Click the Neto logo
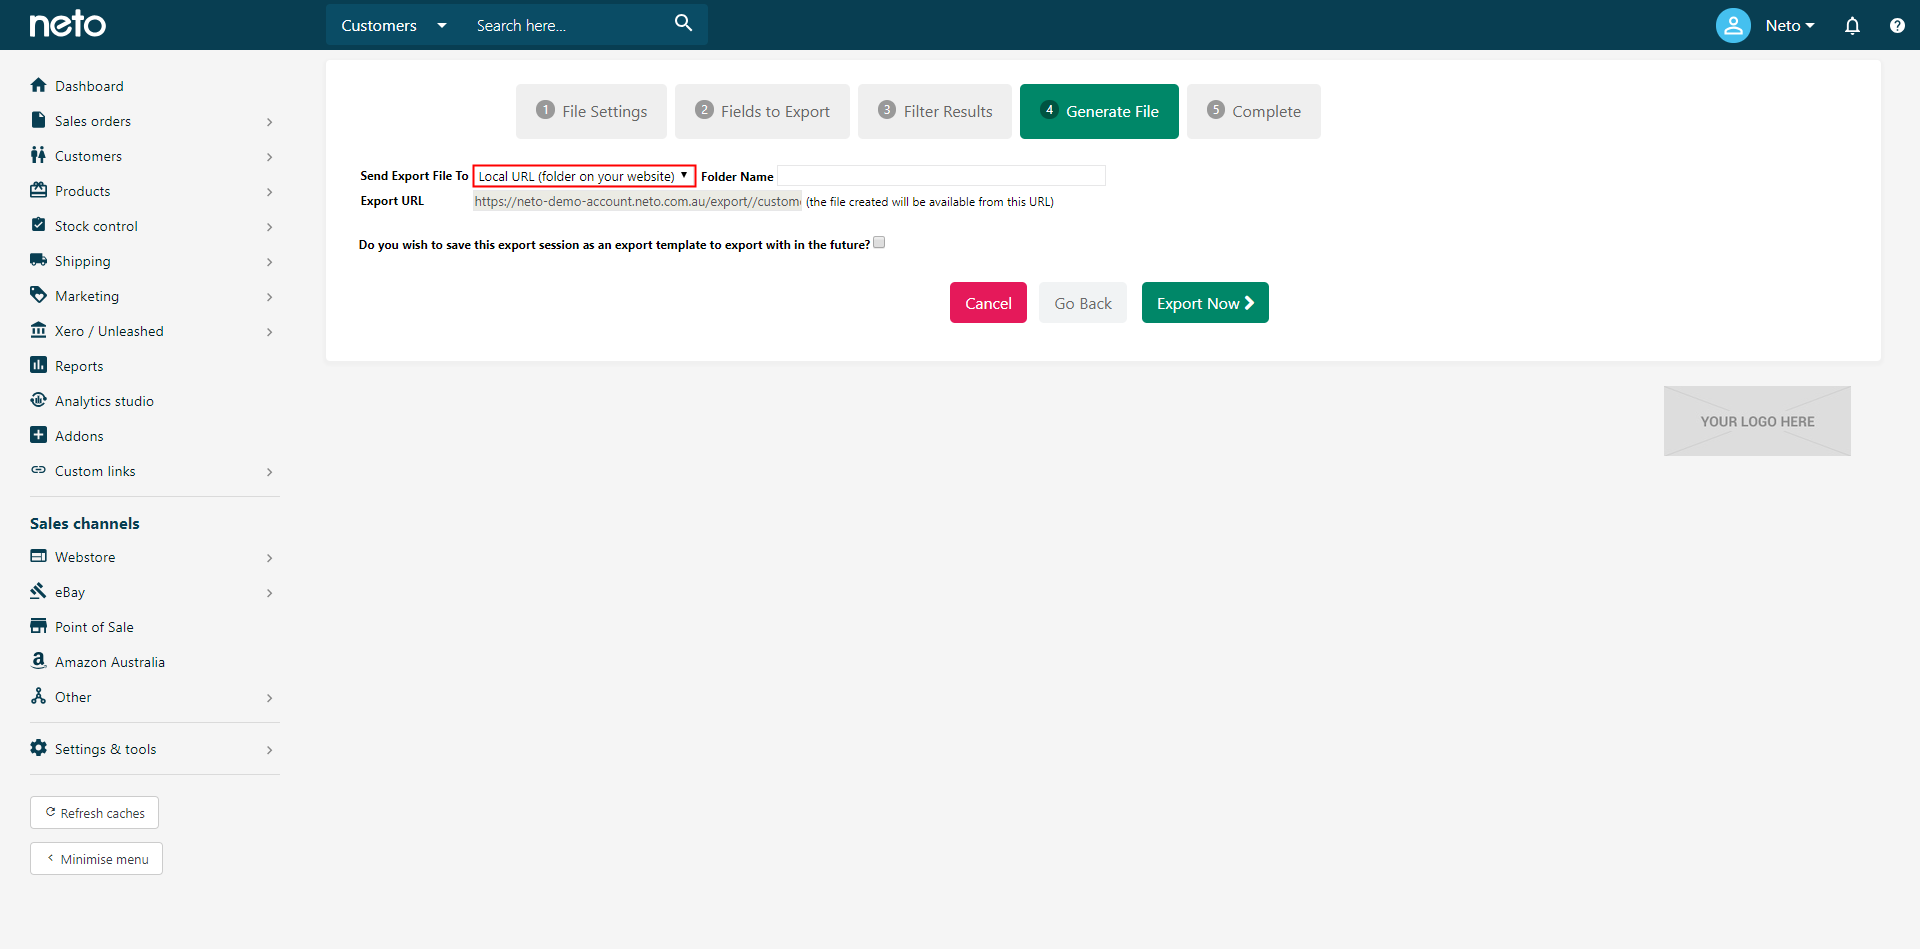 click(x=67, y=24)
